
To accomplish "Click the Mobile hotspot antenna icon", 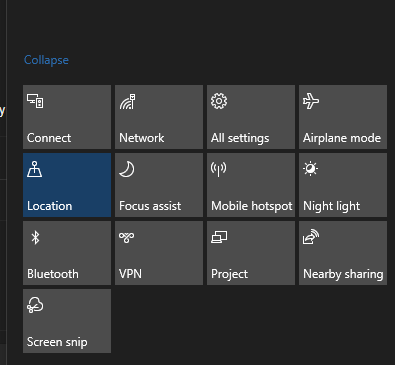I will pyautogui.click(x=219, y=169).
